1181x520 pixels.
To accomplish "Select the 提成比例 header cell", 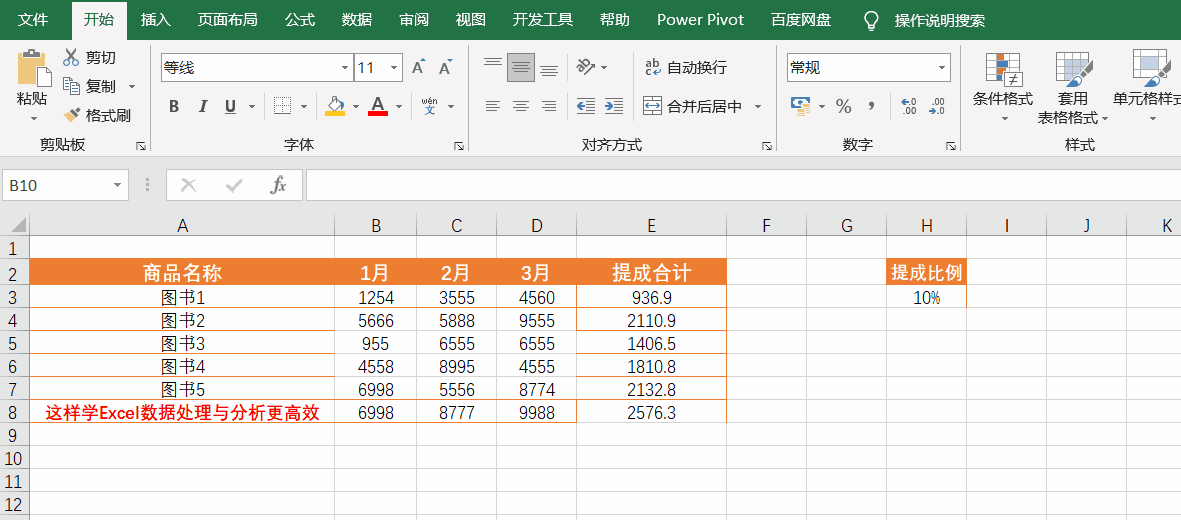I will (x=926, y=272).
